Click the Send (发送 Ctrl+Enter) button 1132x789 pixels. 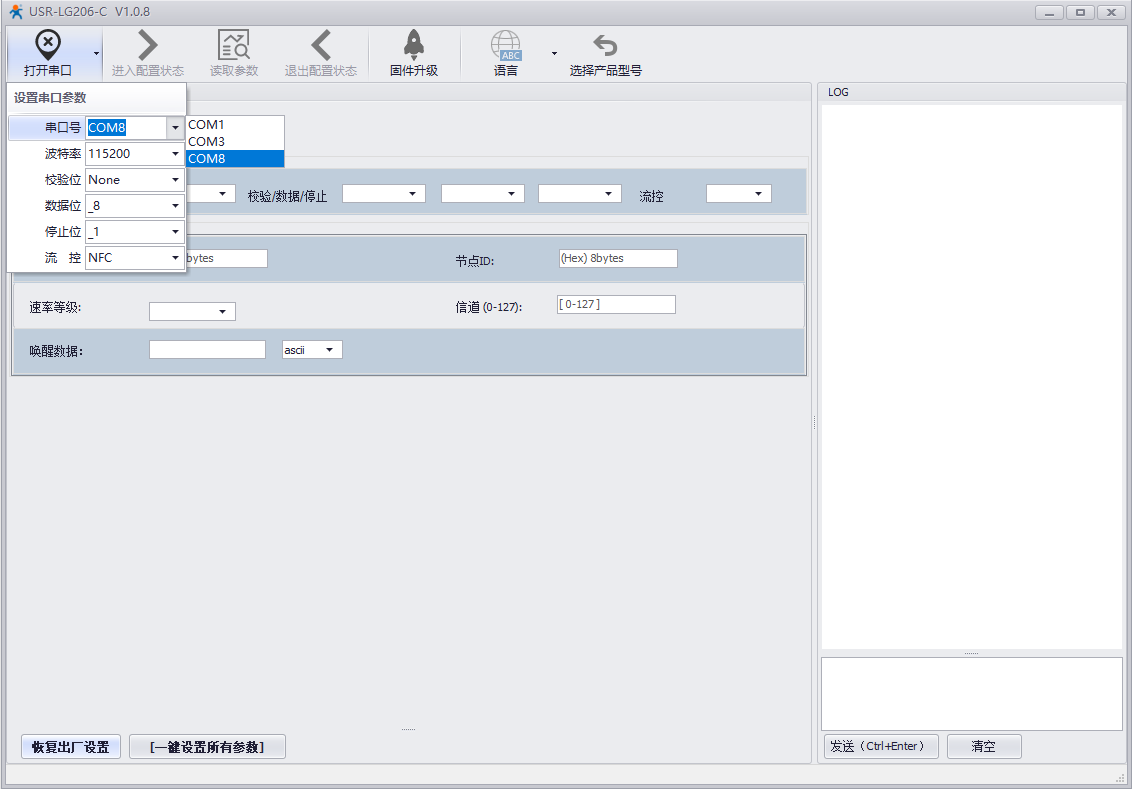[880, 746]
